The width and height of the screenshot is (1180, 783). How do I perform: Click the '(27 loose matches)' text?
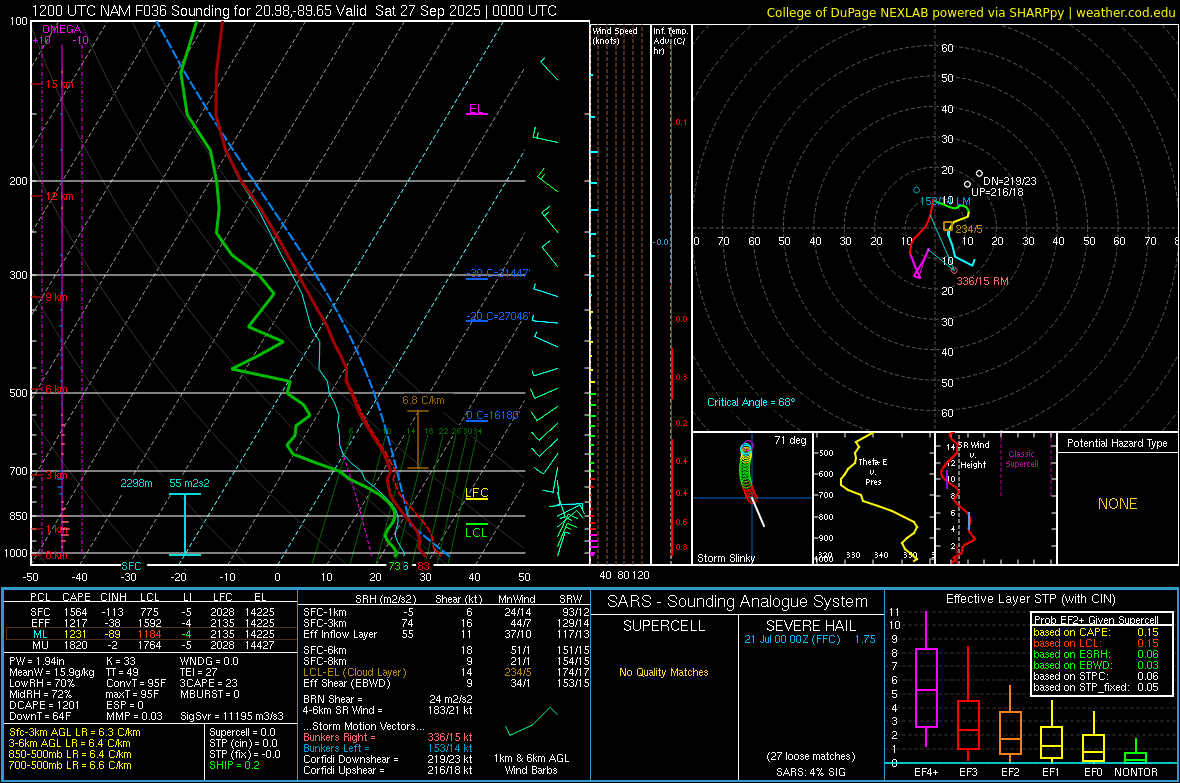click(810, 756)
